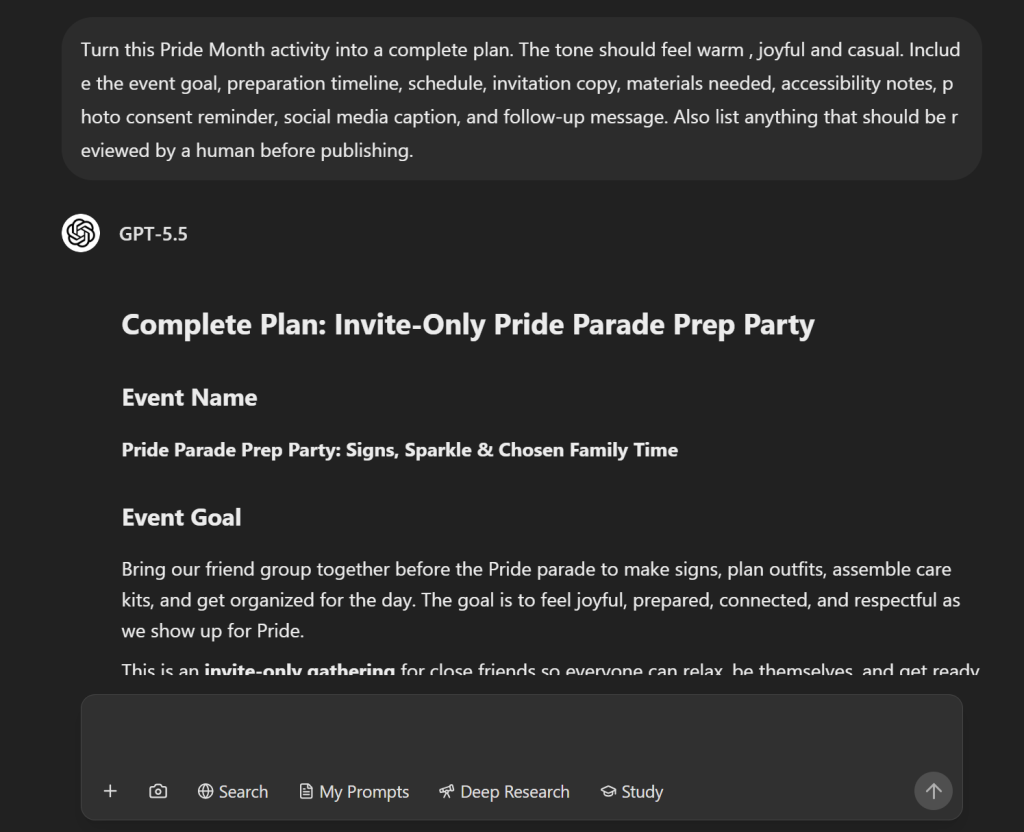1024x832 pixels.
Task: Click the globe icon next to Search
Action: (205, 792)
